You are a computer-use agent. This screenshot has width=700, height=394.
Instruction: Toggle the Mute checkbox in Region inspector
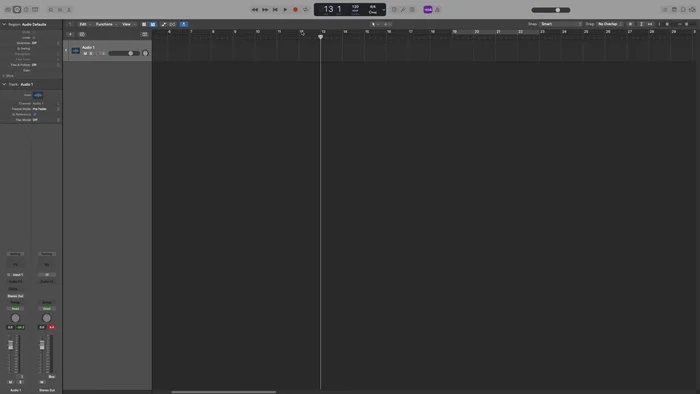33,32
